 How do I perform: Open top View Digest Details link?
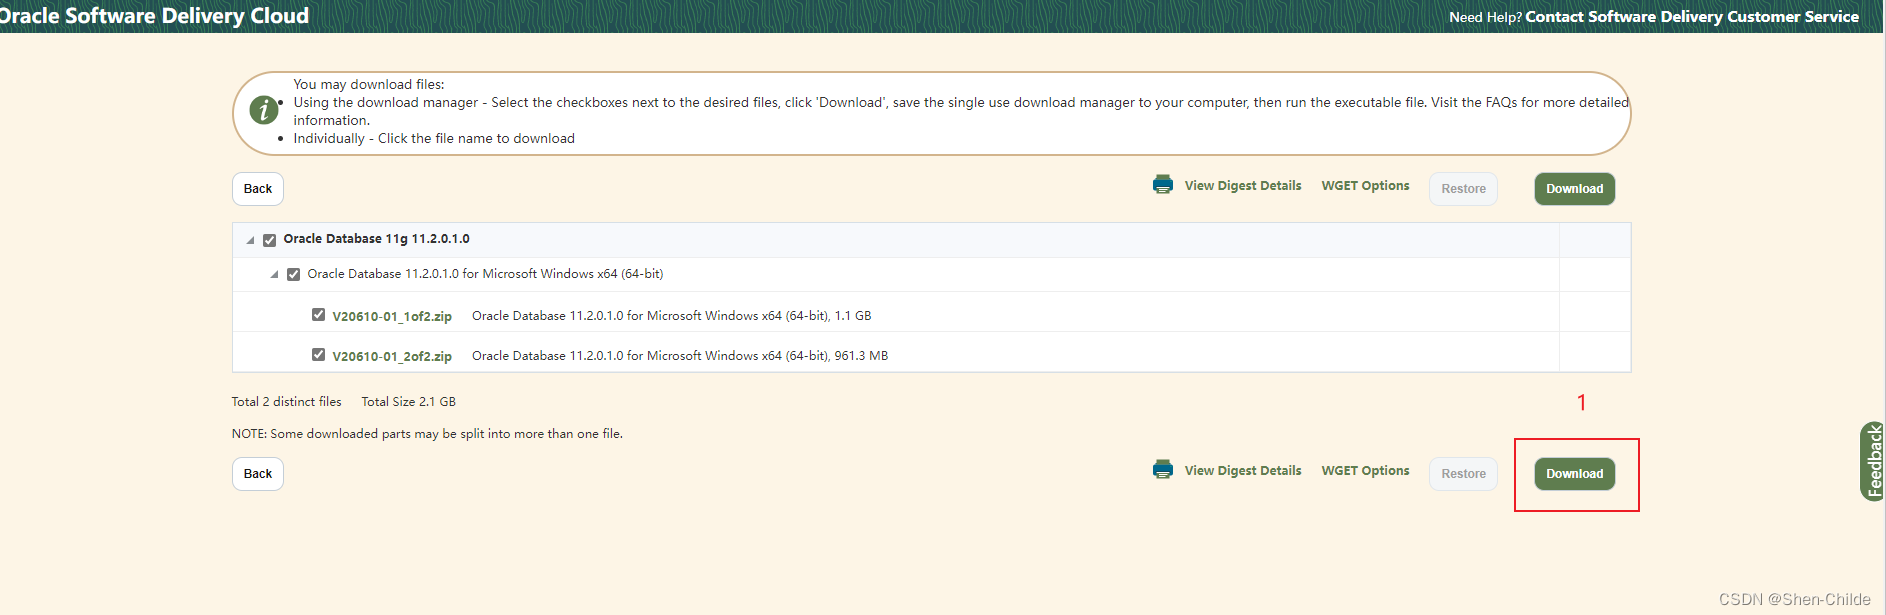tap(1243, 186)
